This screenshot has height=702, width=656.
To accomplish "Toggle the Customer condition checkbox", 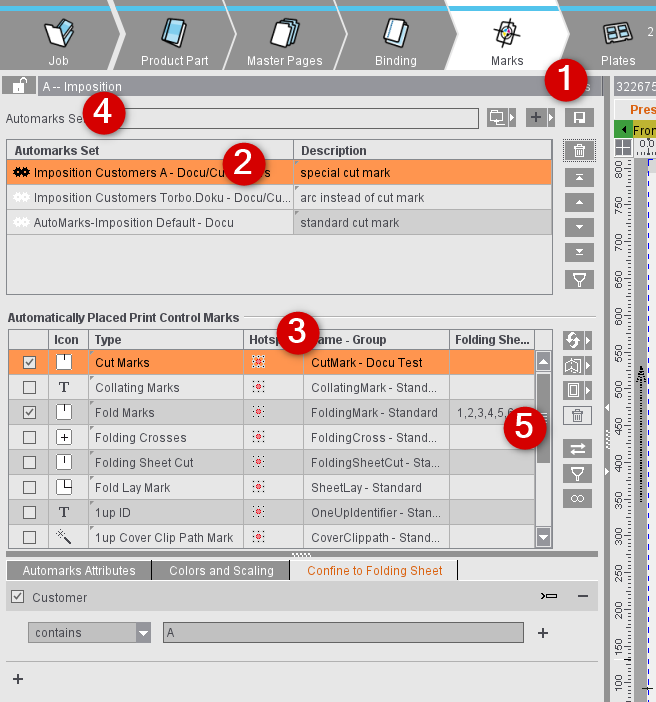I will [x=17, y=597].
